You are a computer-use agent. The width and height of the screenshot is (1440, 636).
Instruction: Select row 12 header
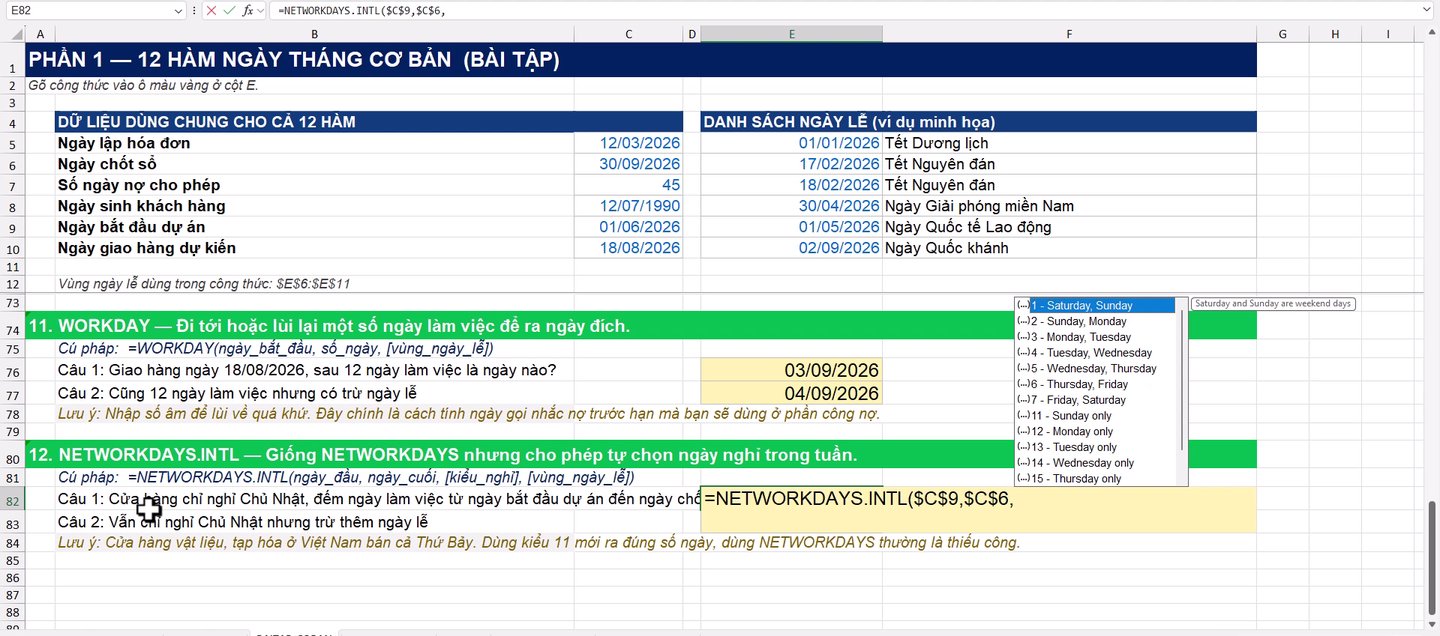[x=13, y=284]
